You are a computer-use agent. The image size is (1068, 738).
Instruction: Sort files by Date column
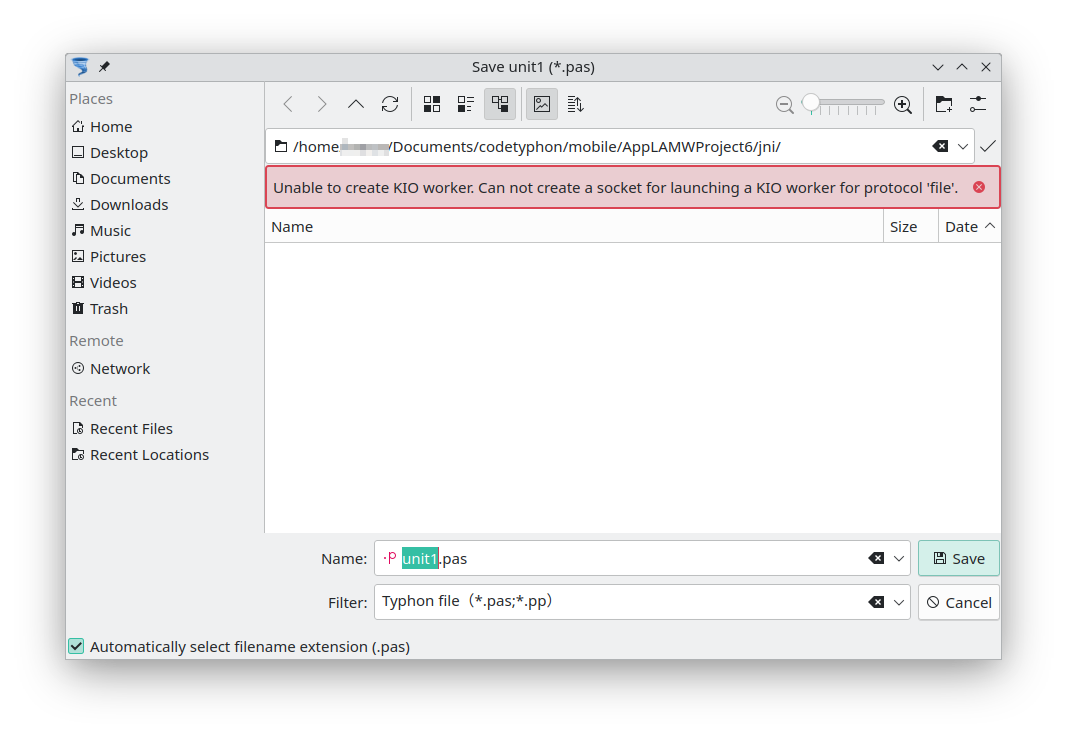[x=970, y=227]
